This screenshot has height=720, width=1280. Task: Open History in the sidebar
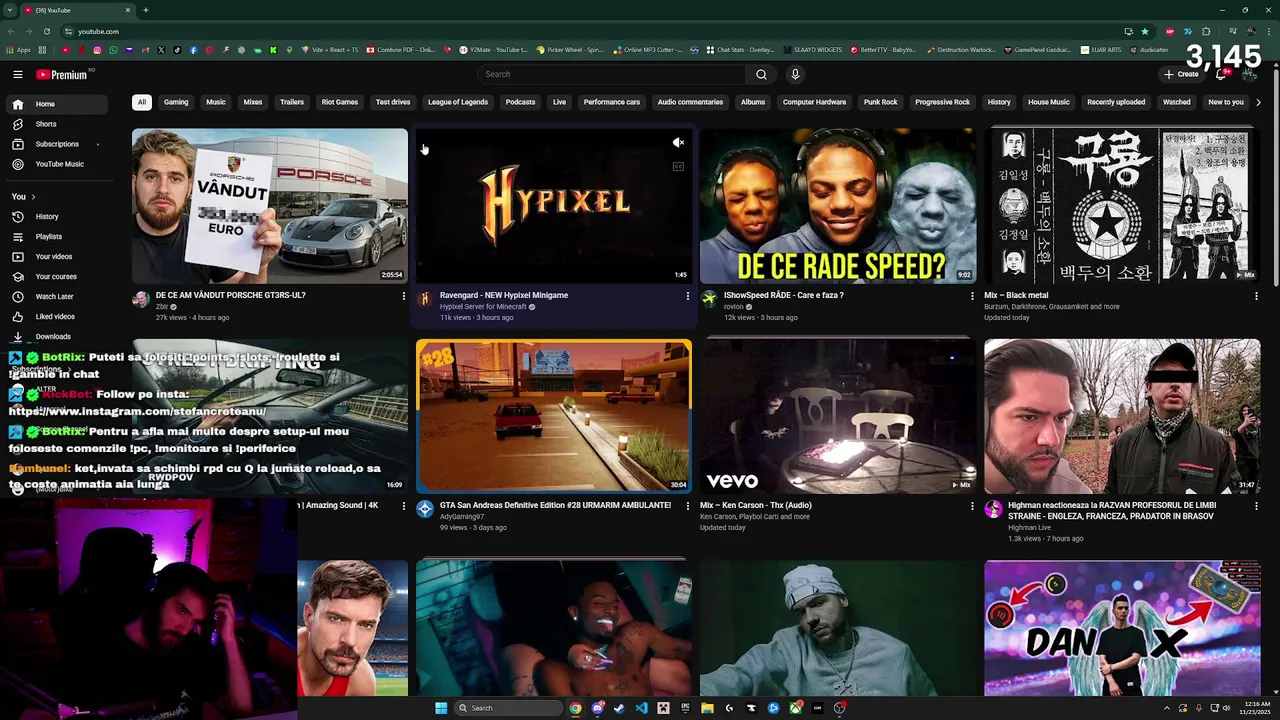point(59,217)
